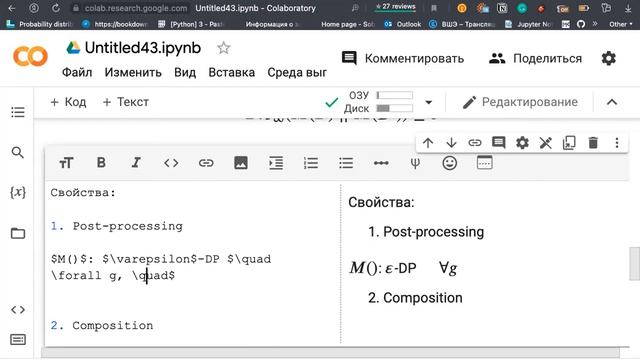640x360 pixels.
Task: Format selection as code
Action: tap(171, 163)
